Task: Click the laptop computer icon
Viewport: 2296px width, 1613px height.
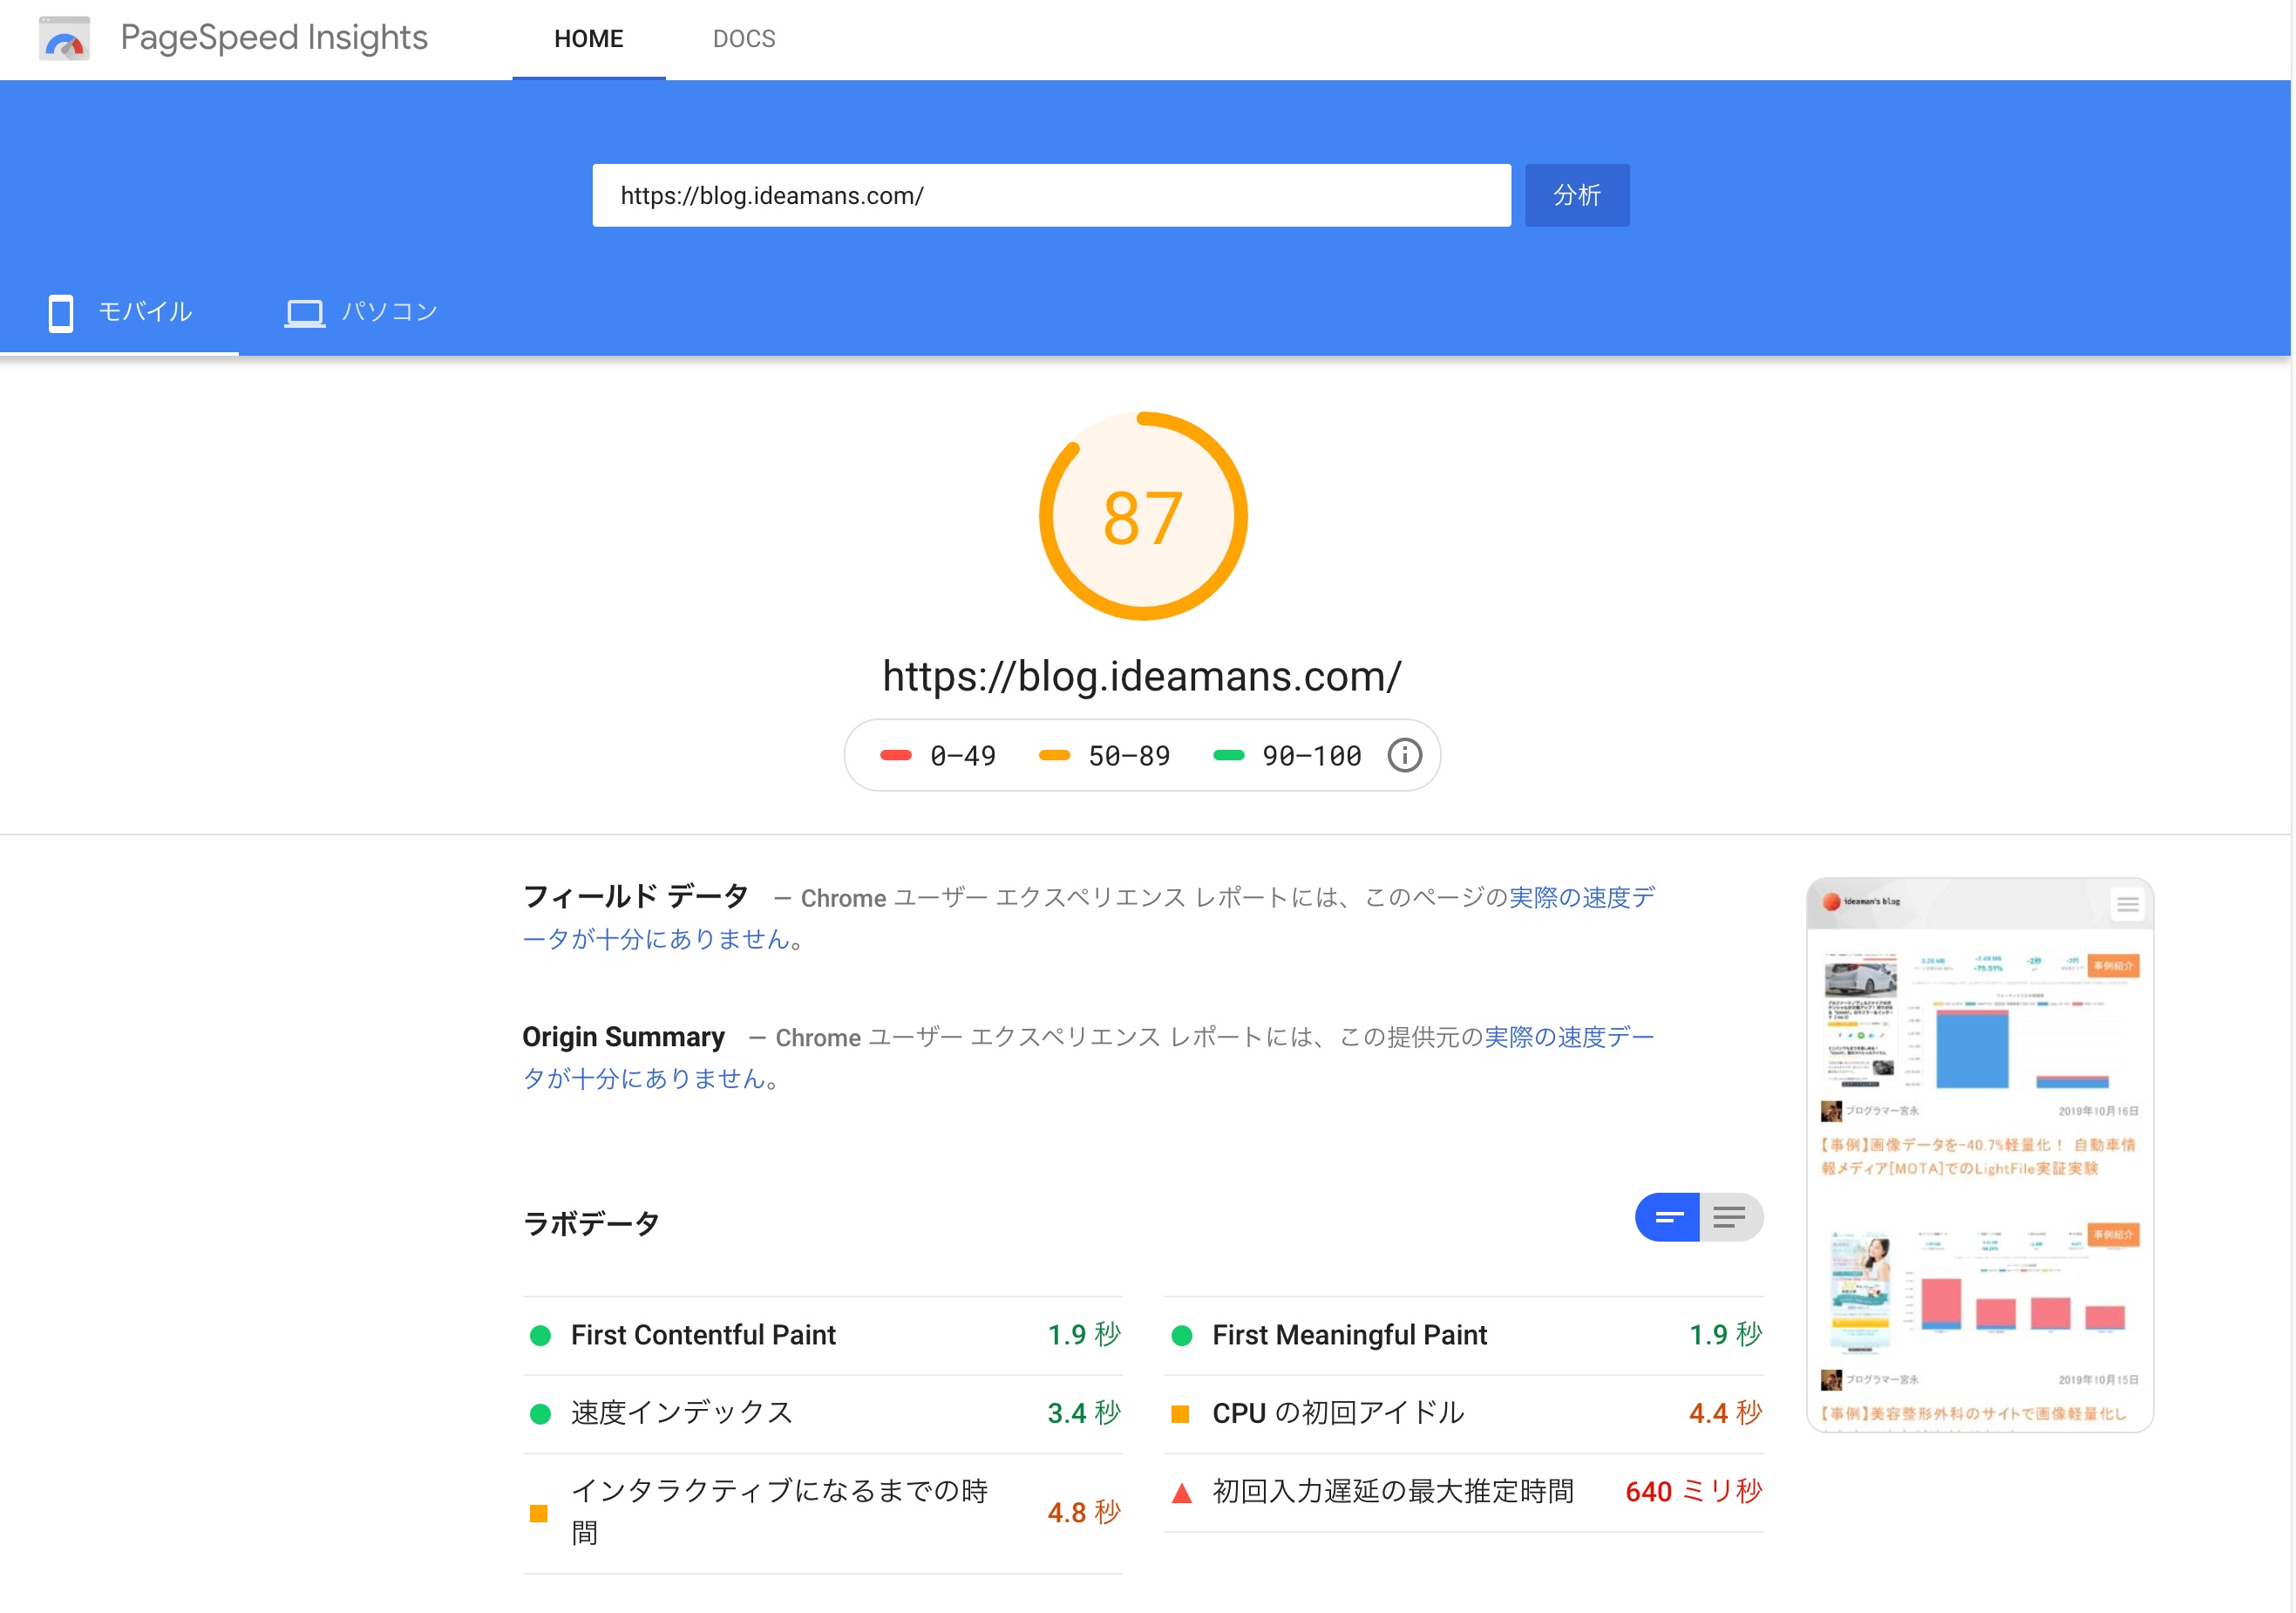Action: (304, 314)
